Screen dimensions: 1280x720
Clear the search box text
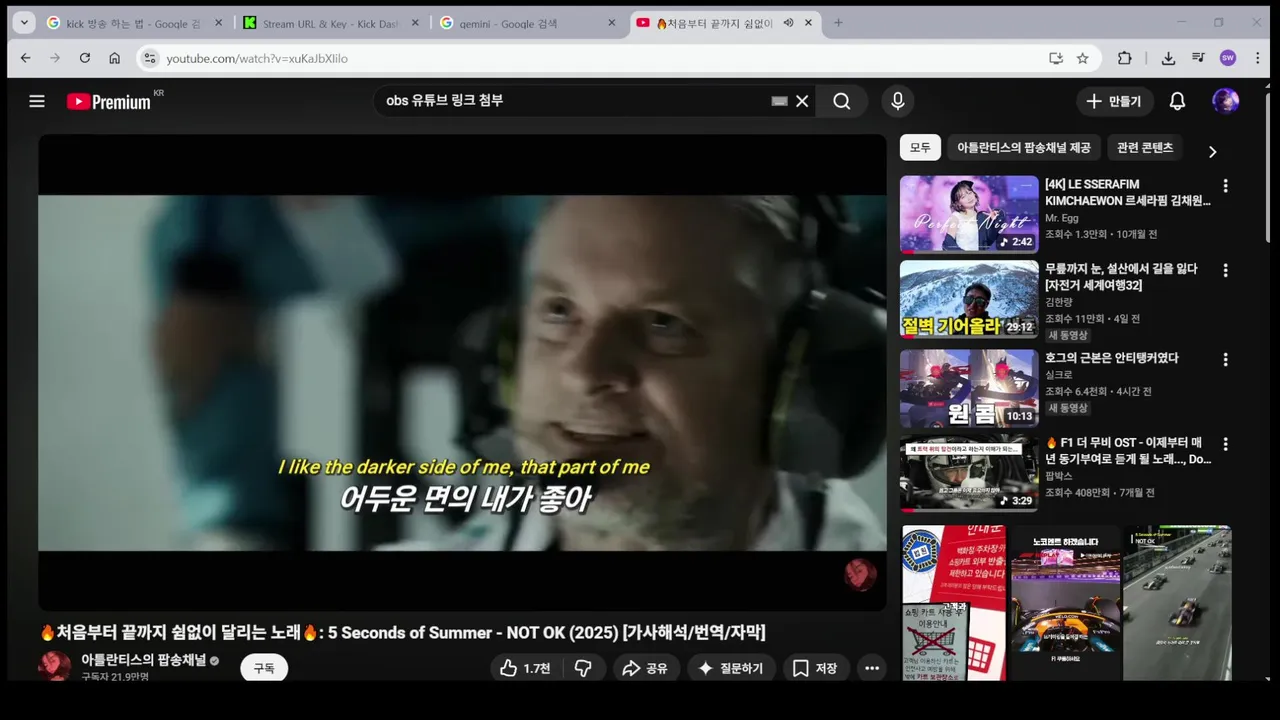[802, 101]
